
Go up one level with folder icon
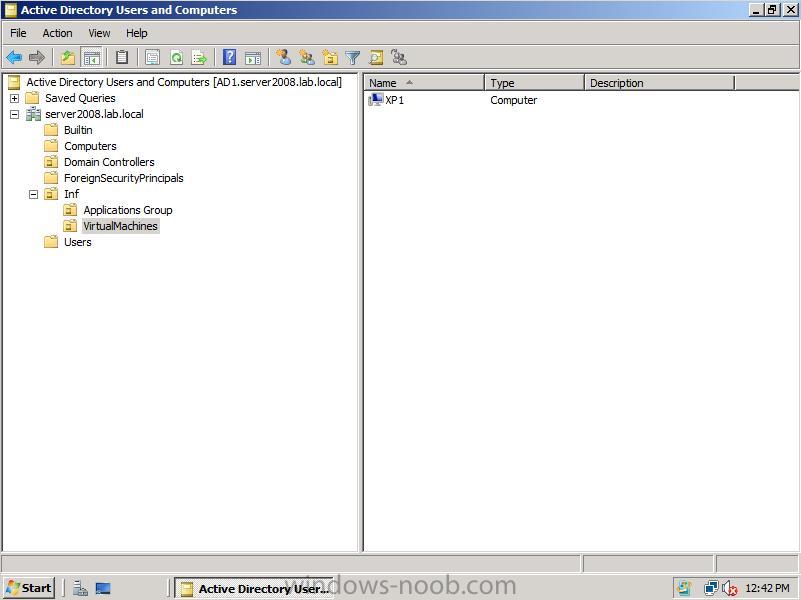(x=67, y=57)
